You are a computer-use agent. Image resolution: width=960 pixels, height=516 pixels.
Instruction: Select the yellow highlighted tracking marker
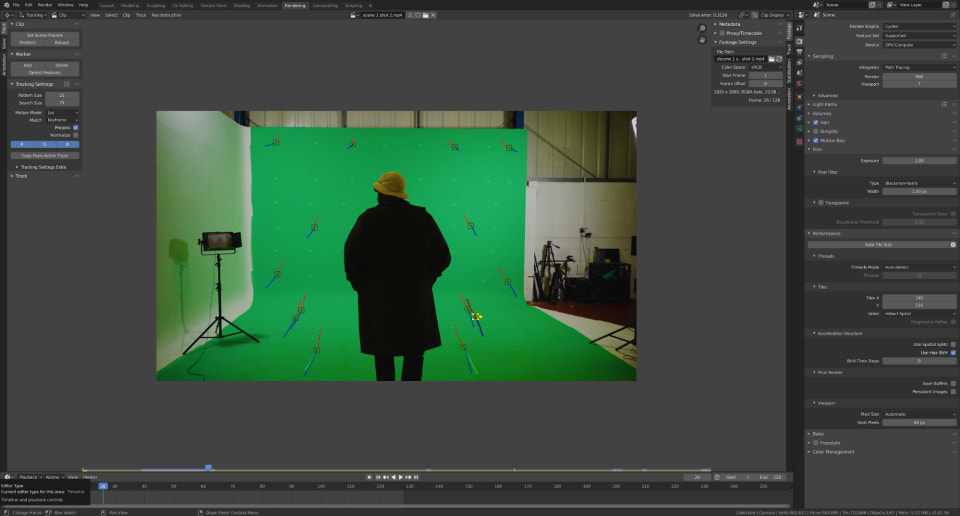point(476,316)
